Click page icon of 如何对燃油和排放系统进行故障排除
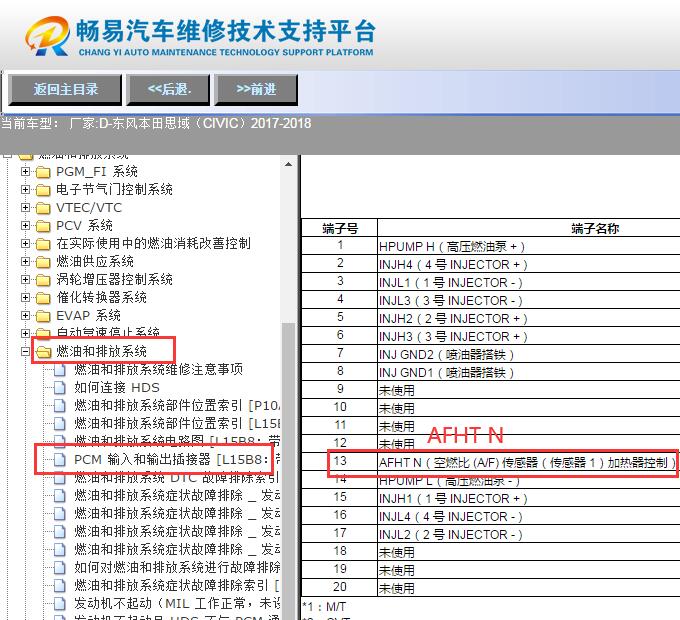 [59, 568]
